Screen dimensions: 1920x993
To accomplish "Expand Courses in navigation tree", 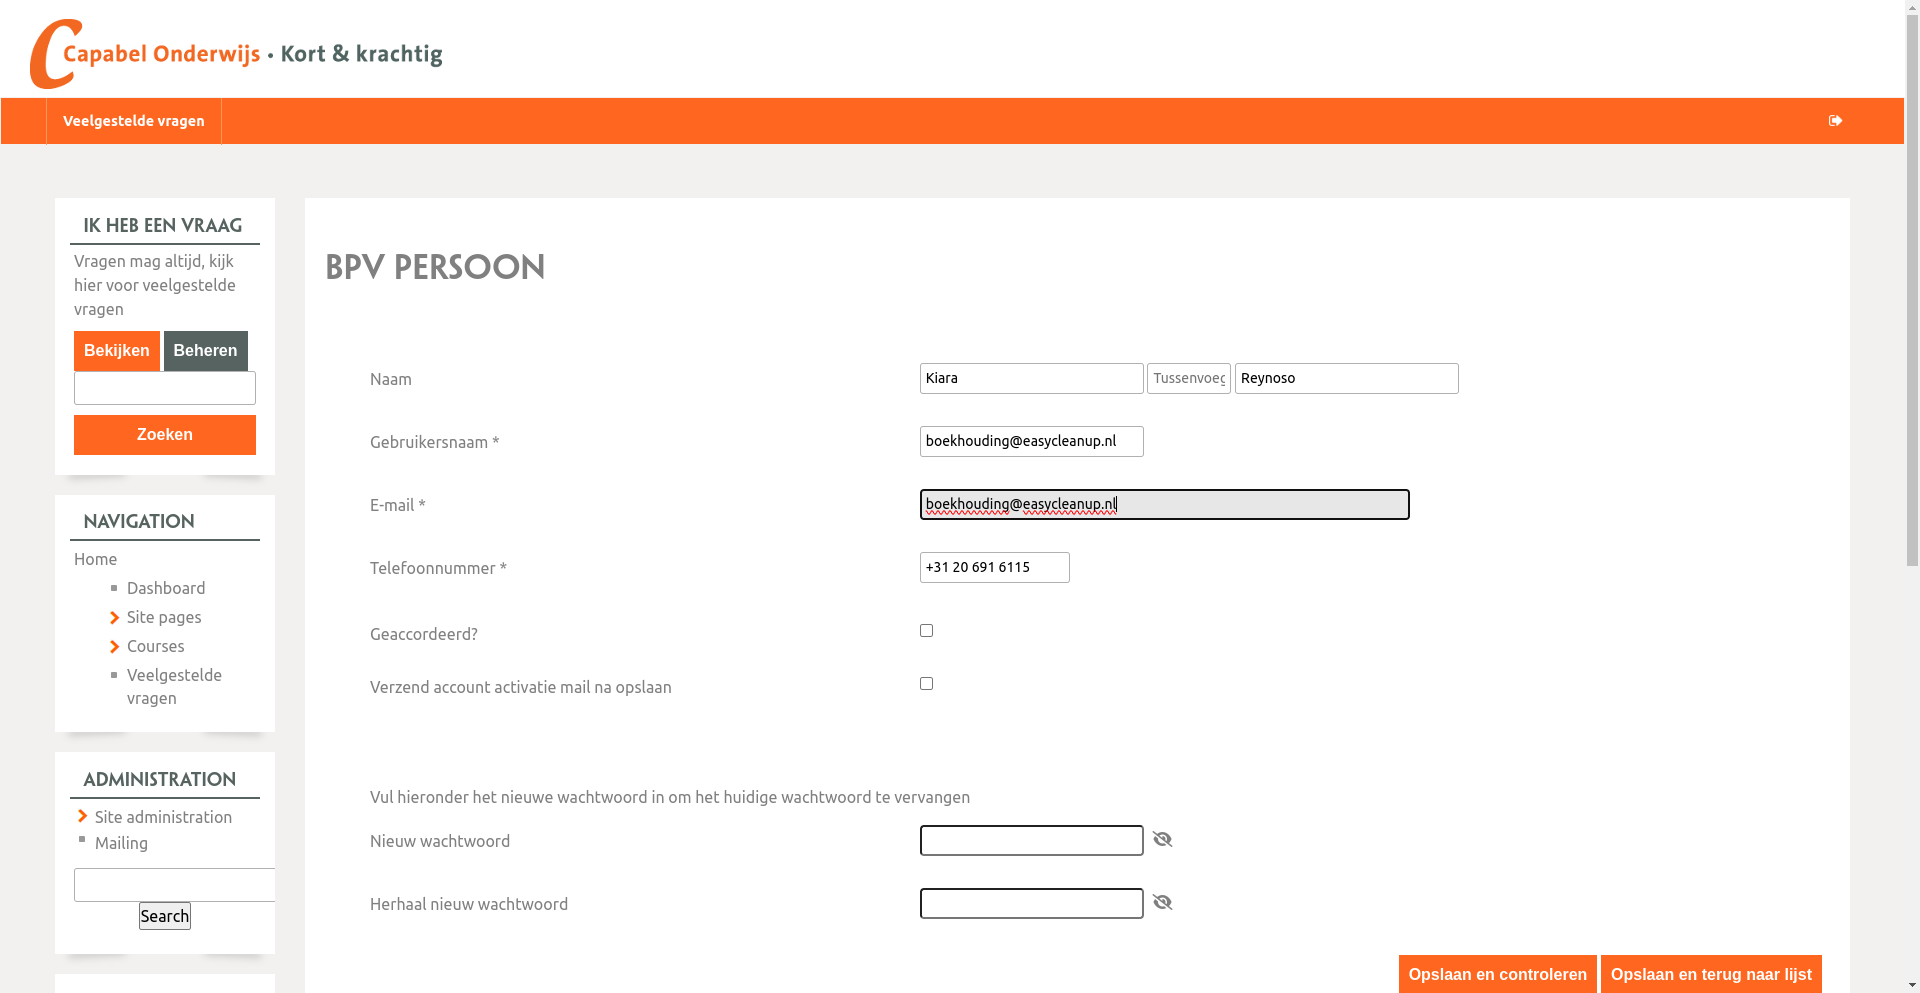I will (x=115, y=647).
